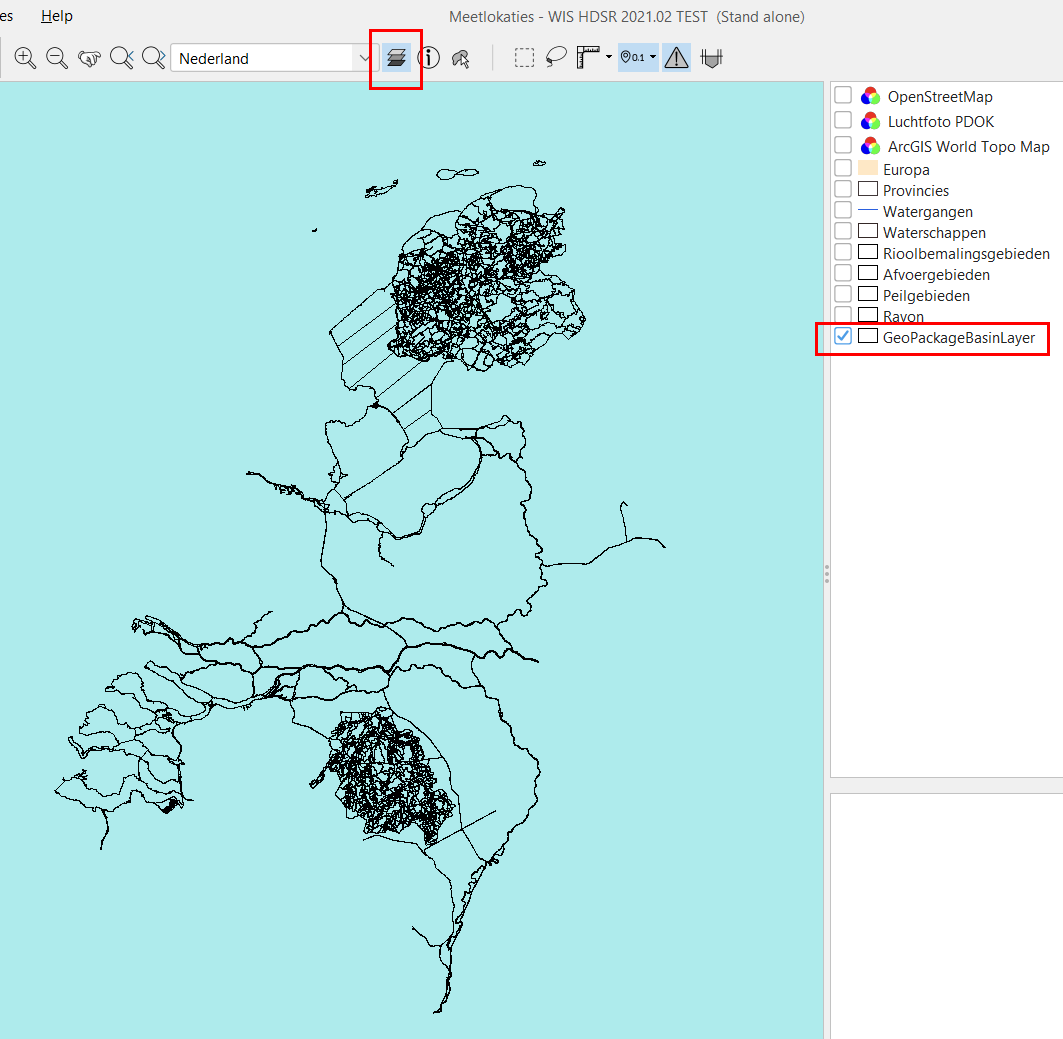Image resolution: width=1063 pixels, height=1039 pixels.
Task: Expand the ruler measure tool dropdown arrow
Action: pos(608,58)
